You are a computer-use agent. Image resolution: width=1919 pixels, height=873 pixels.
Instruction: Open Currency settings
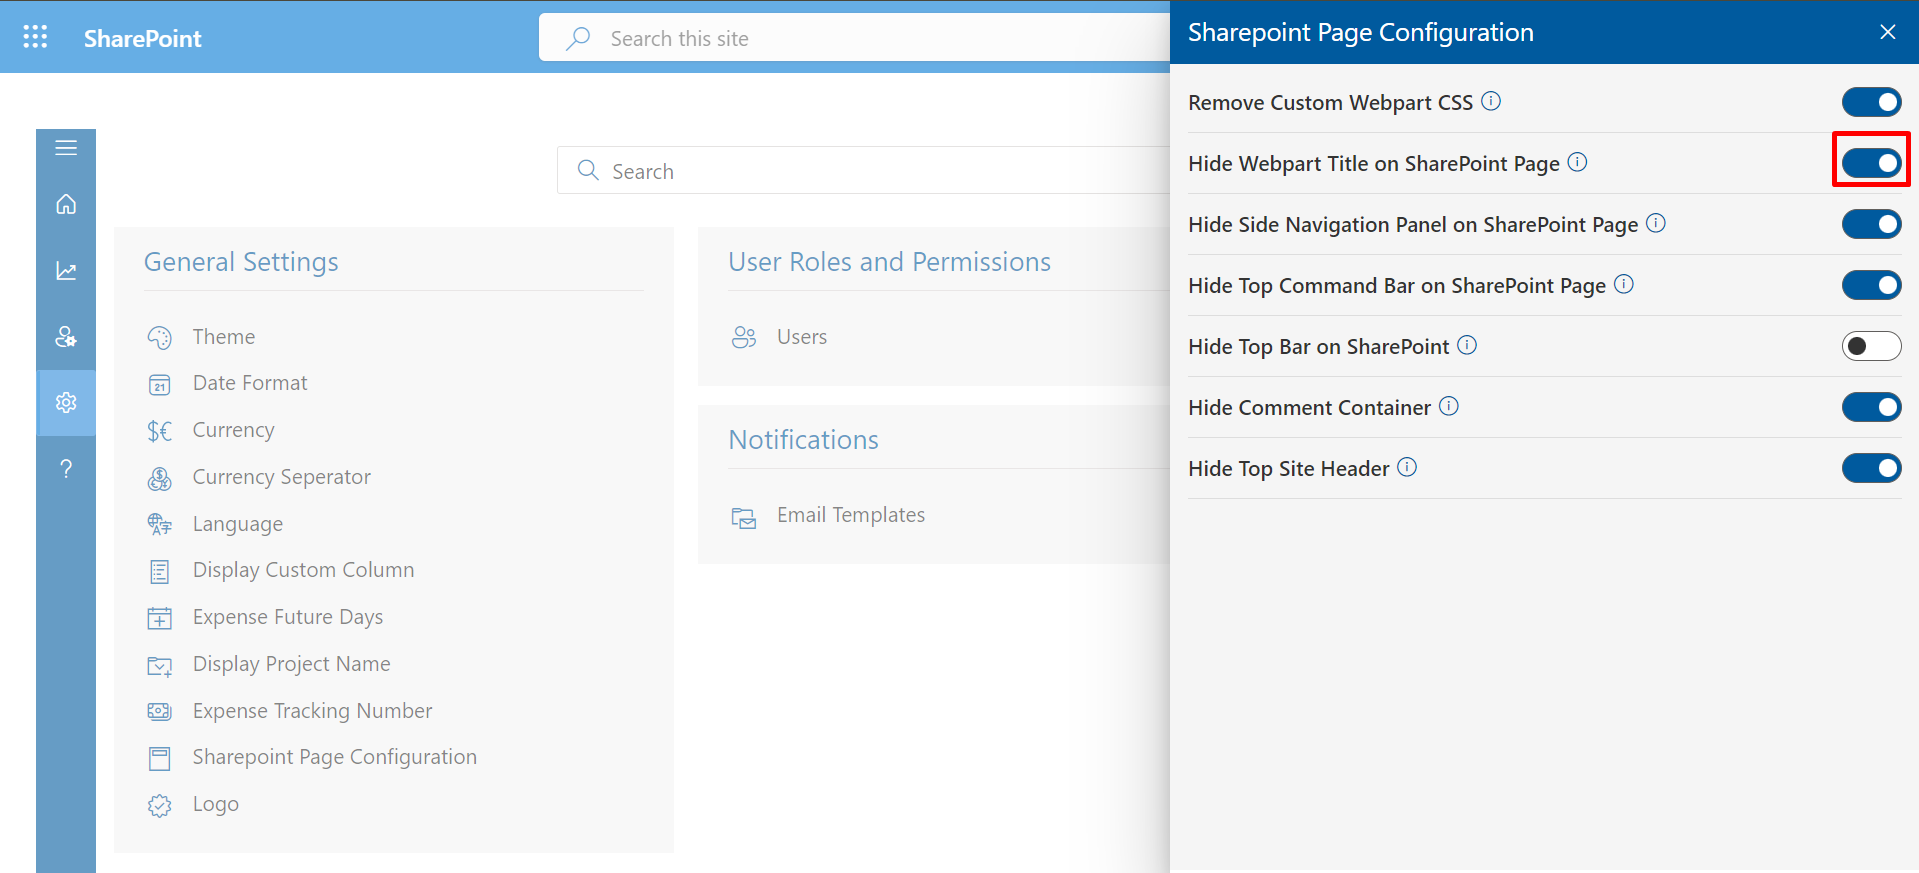tap(233, 430)
